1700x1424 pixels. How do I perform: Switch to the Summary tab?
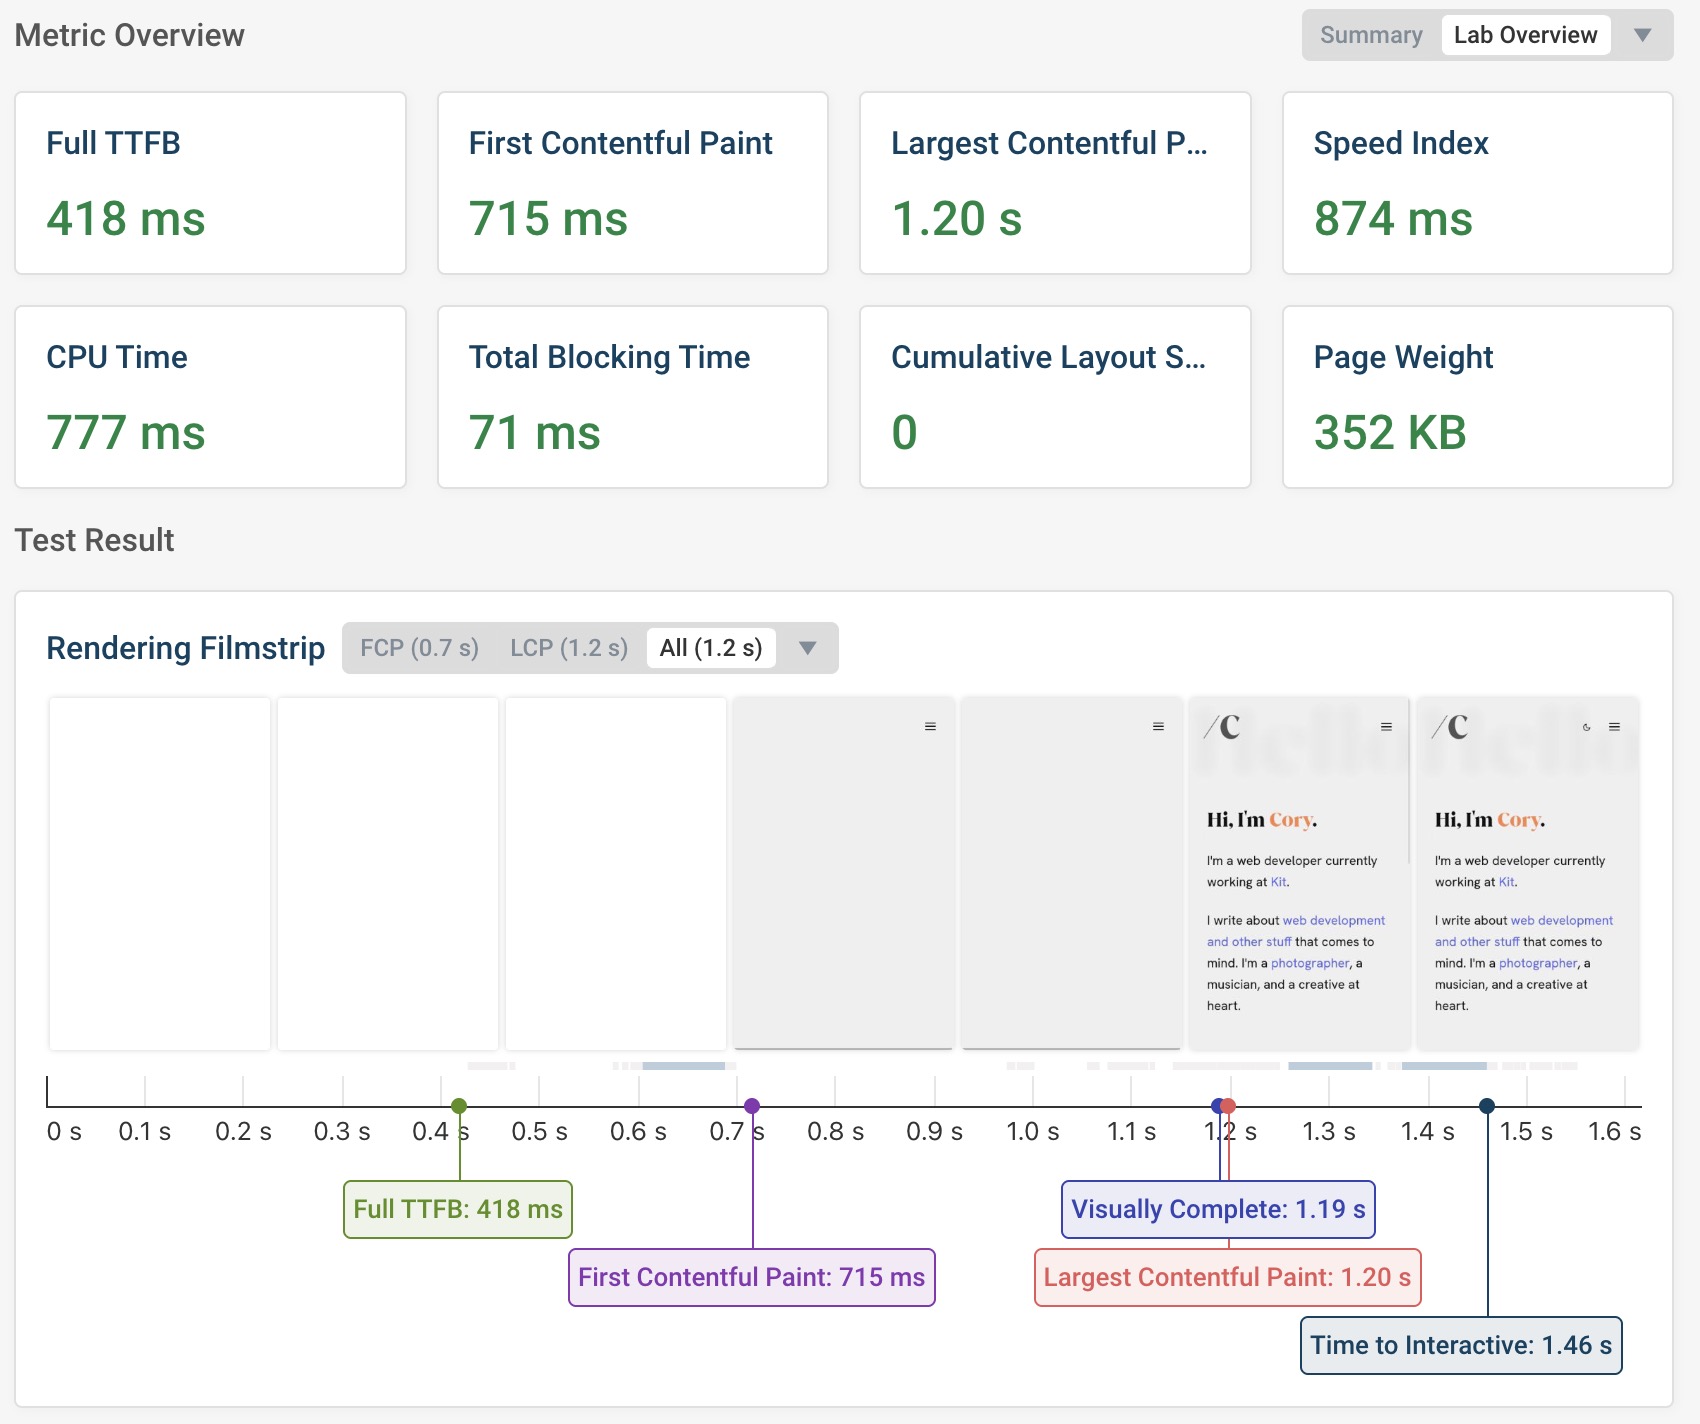click(1371, 35)
